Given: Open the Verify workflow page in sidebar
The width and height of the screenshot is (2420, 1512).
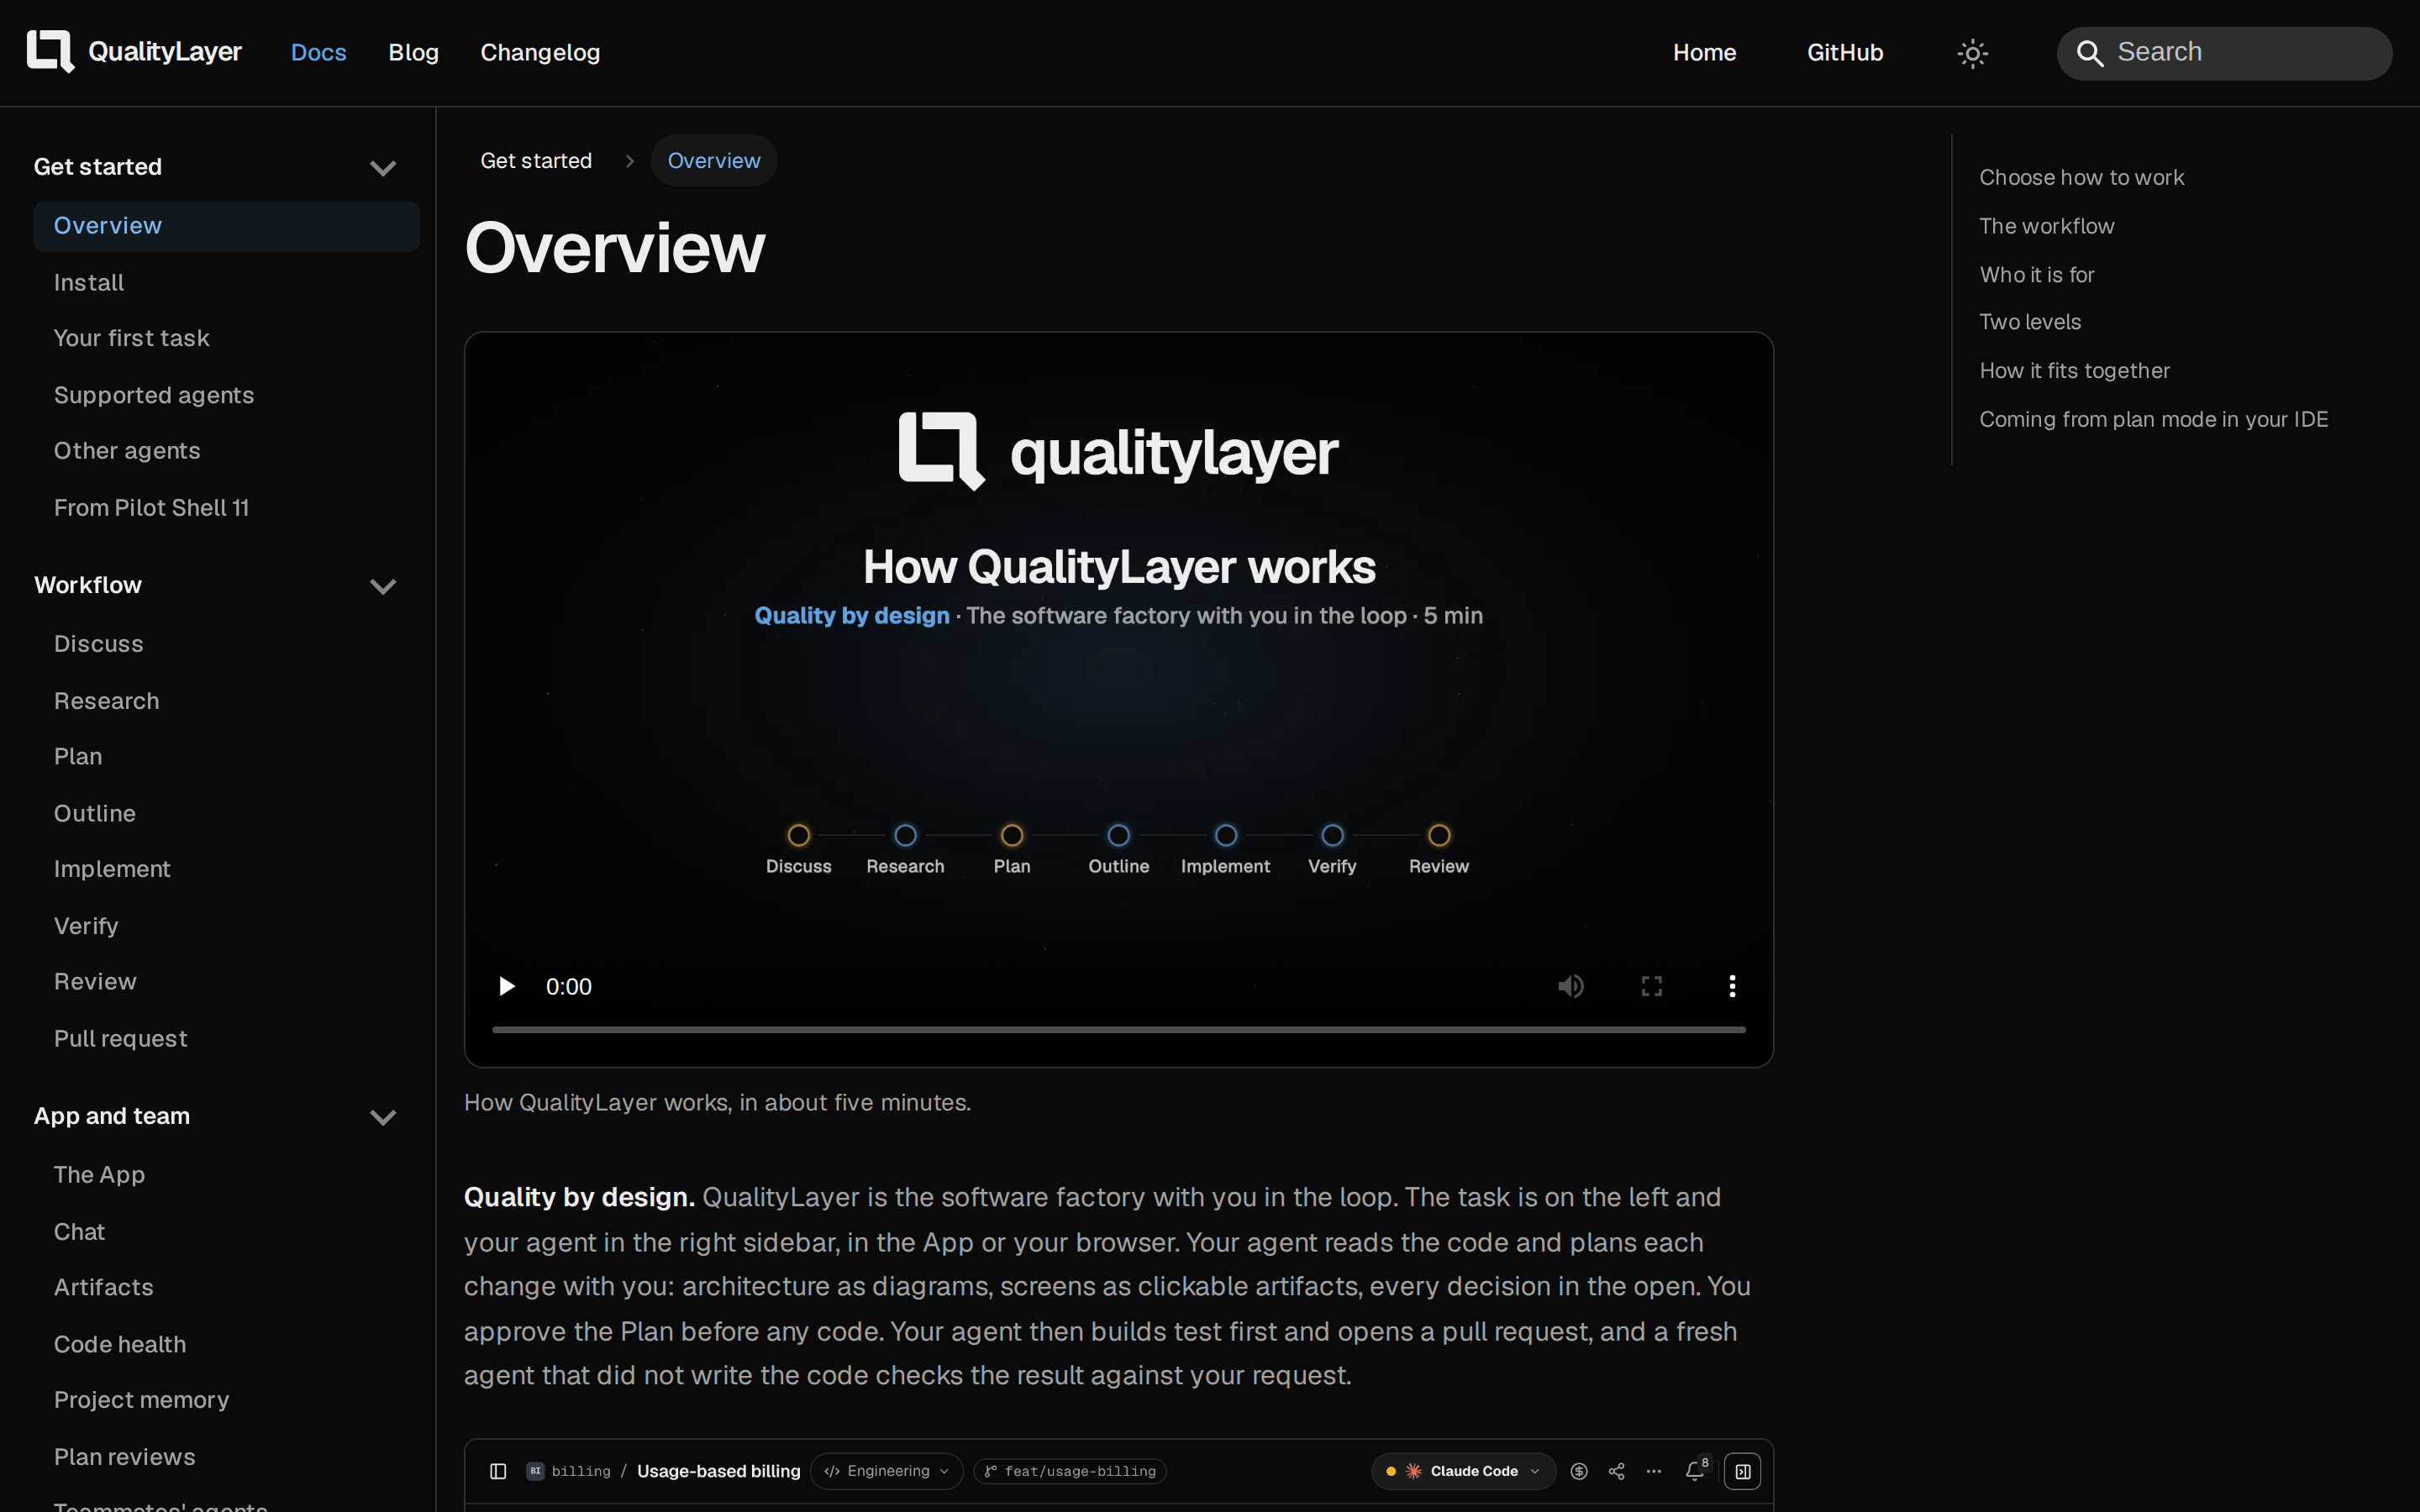Looking at the screenshot, I should (86, 926).
